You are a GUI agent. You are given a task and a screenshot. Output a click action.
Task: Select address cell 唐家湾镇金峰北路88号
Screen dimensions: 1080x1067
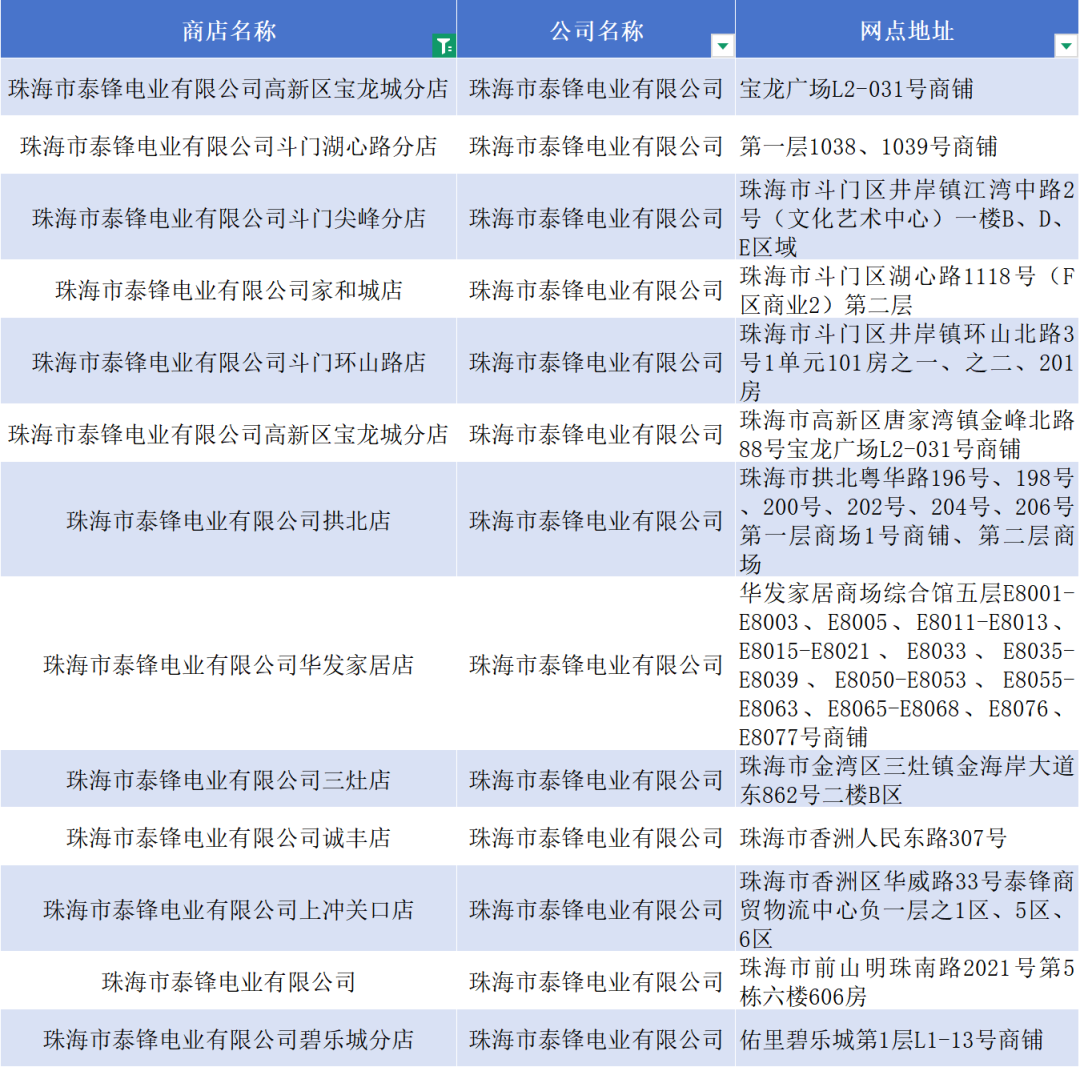coord(906,433)
